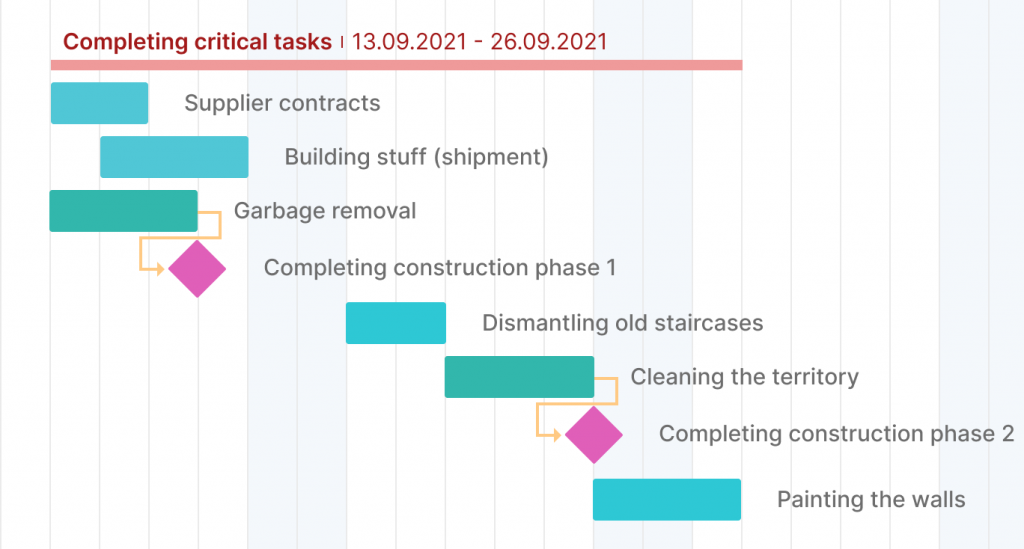Click the 'Supplier contracts' task label

[282, 103]
